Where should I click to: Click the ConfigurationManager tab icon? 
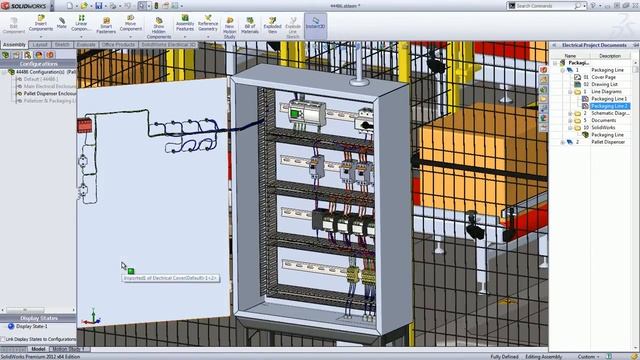[x=28, y=55]
